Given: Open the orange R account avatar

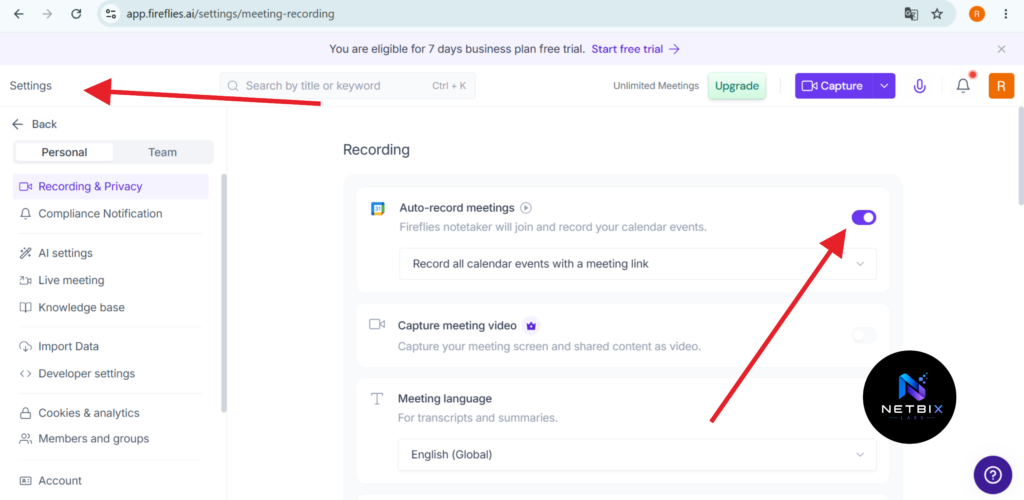Looking at the screenshot, I should point(1001,86).
